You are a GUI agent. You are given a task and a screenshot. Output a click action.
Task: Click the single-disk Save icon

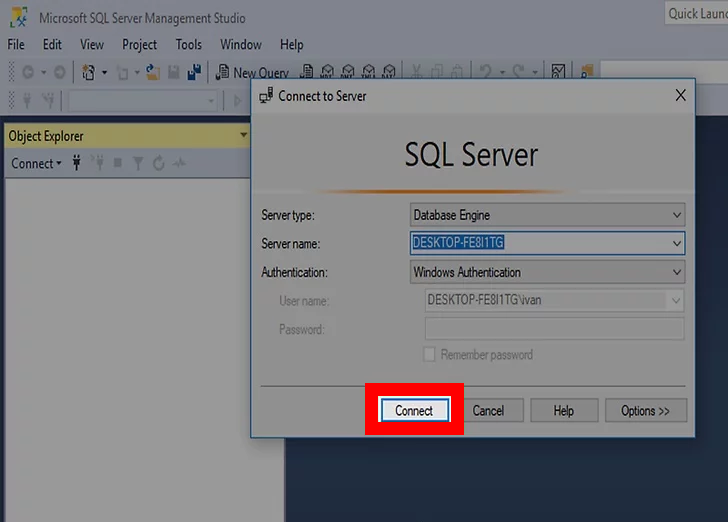174,72
